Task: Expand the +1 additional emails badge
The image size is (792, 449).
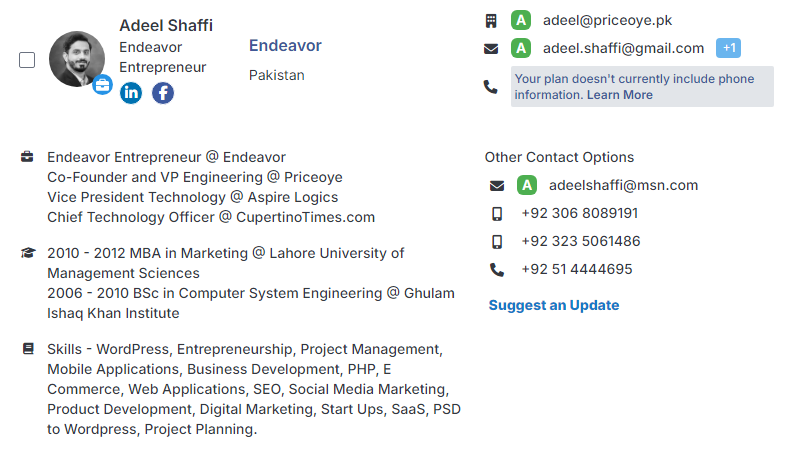Action: [728, 48]
